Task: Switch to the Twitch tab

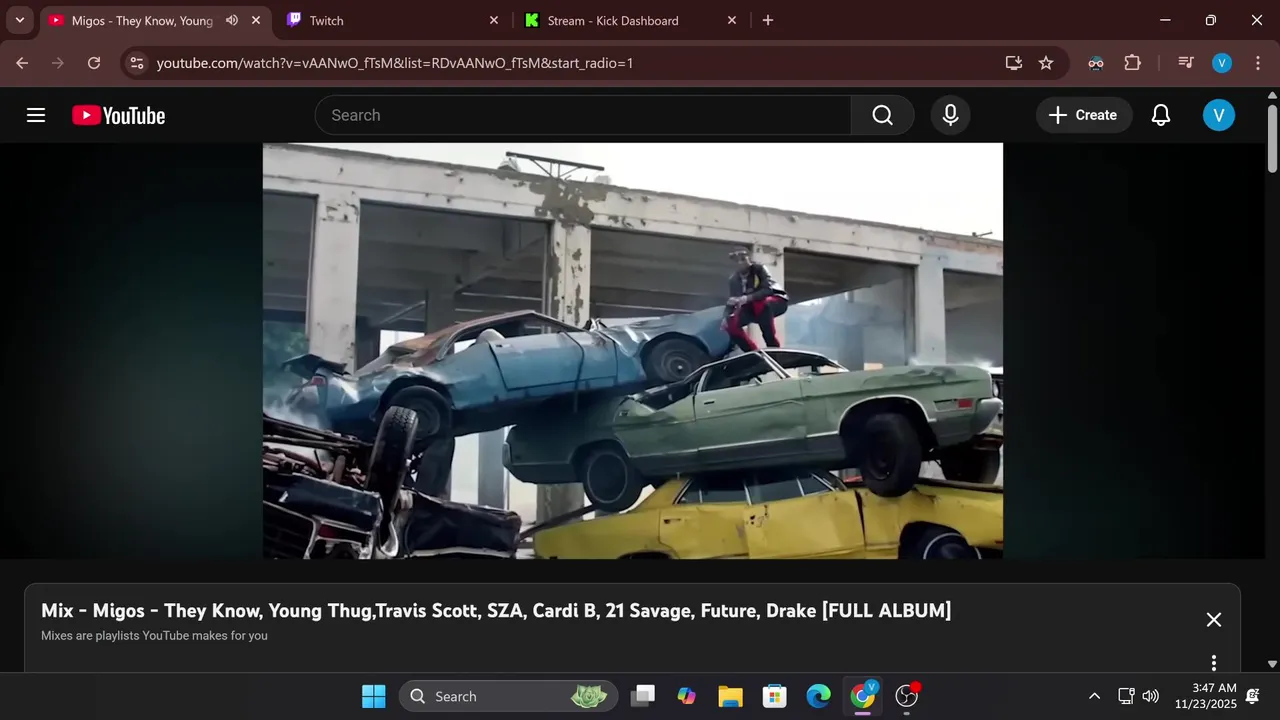Action: 390,20
